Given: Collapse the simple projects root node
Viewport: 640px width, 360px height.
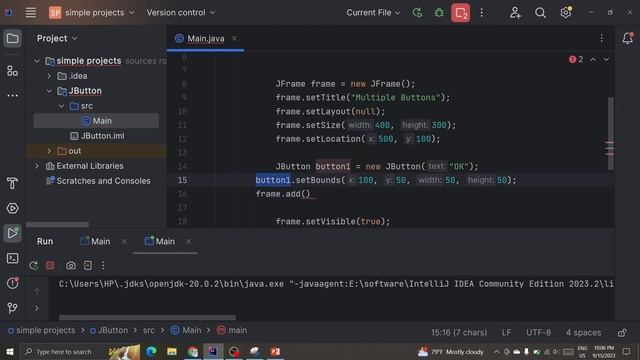Looking at the screenshot, I should (x=37, y=61).
